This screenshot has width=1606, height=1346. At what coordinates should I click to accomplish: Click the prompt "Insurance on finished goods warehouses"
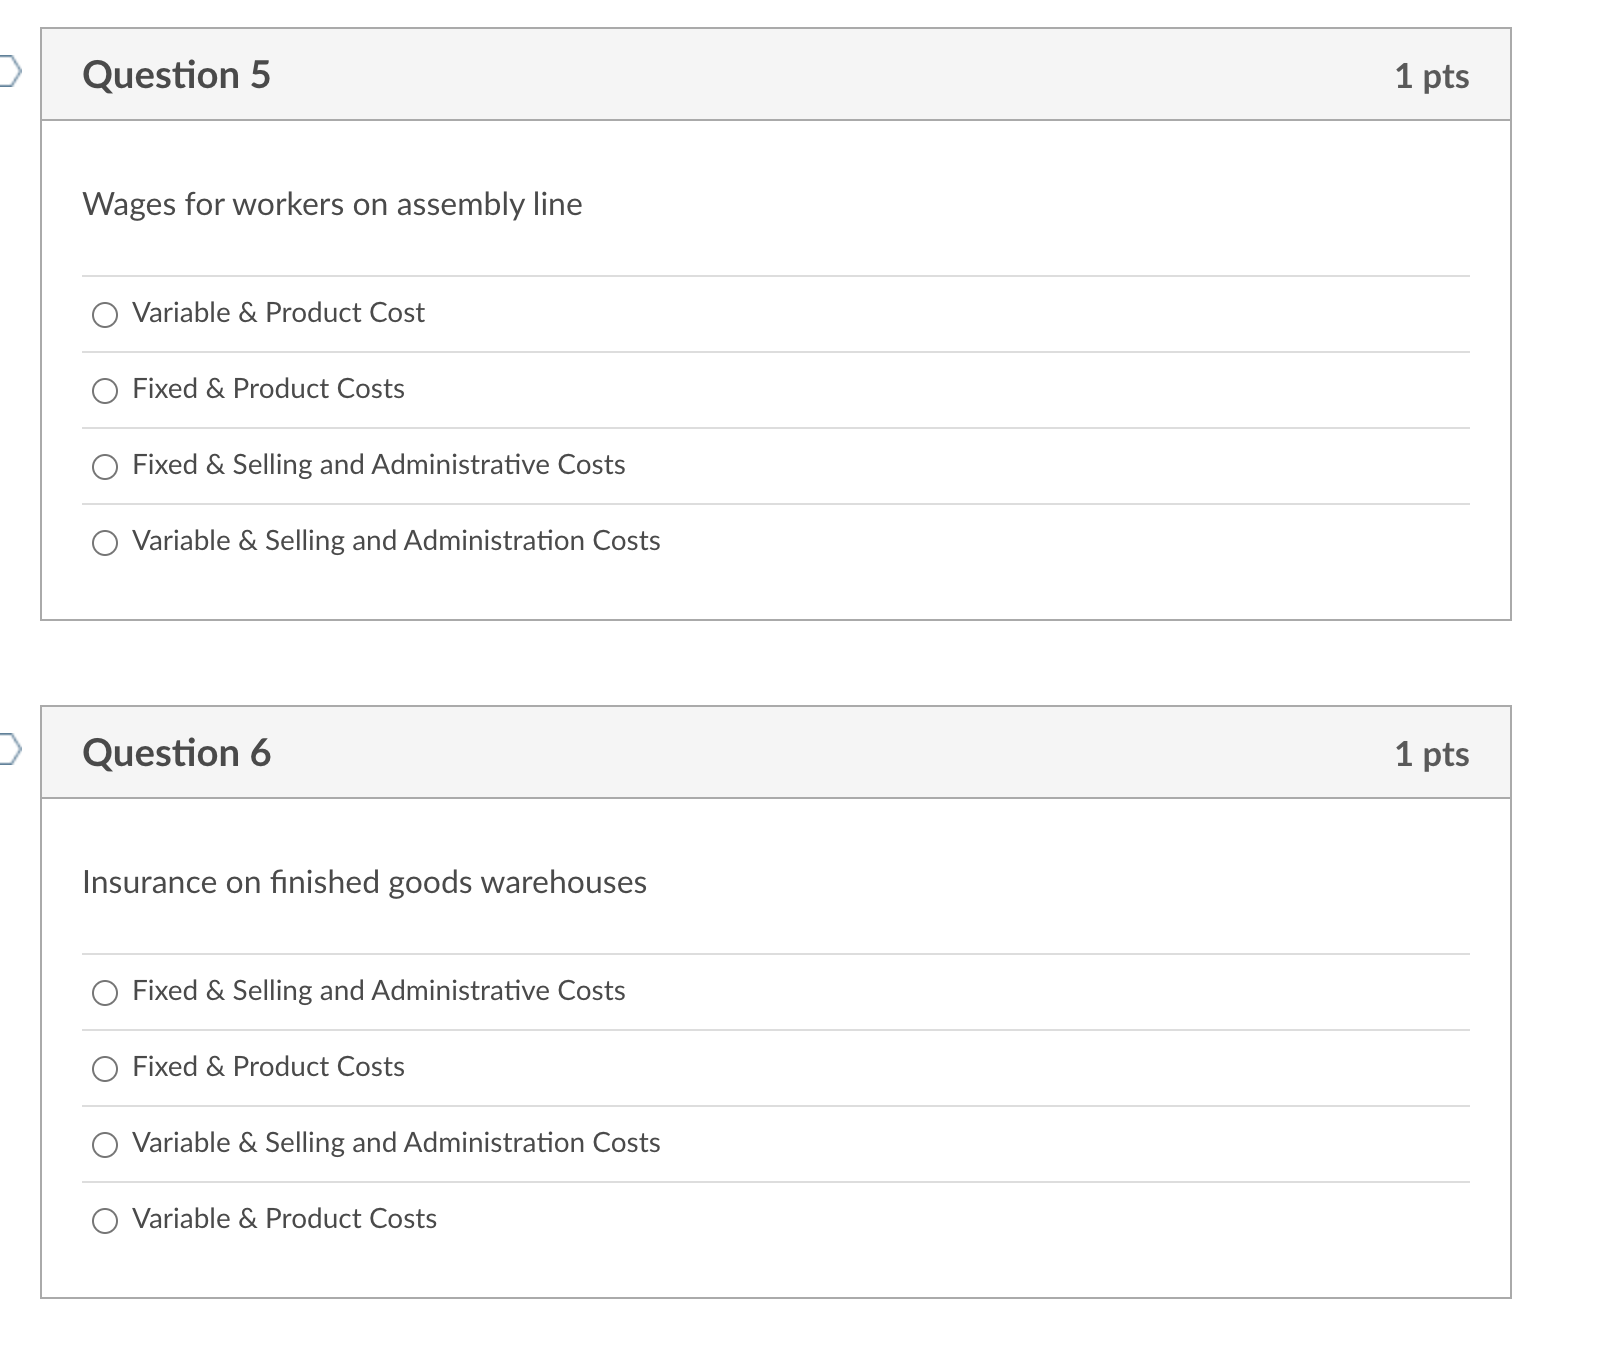(x=365, y=882)
